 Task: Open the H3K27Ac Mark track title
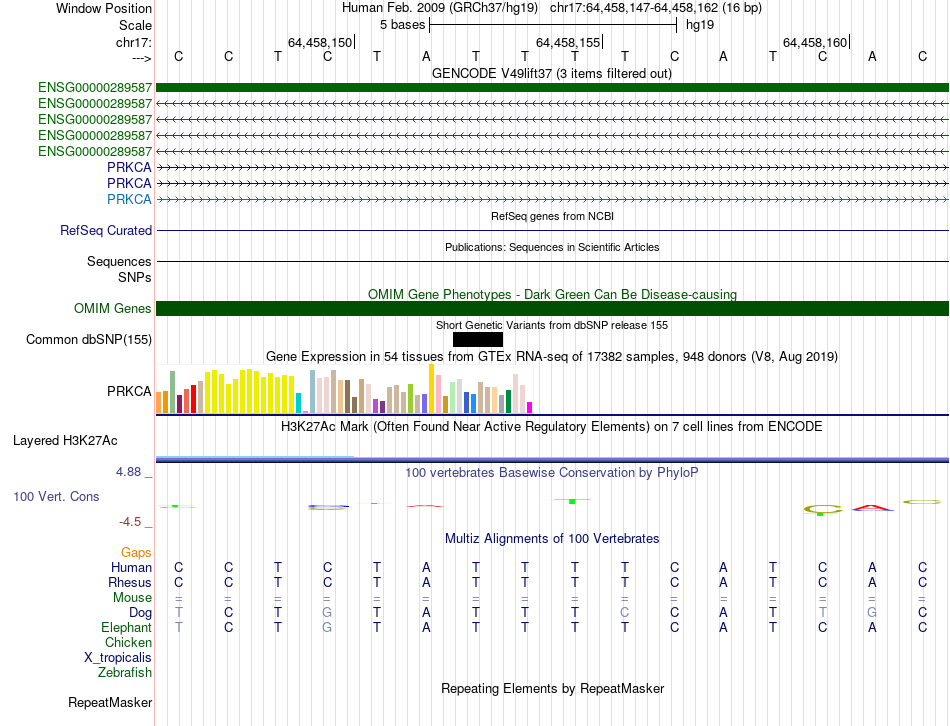(x=552, y=427)
